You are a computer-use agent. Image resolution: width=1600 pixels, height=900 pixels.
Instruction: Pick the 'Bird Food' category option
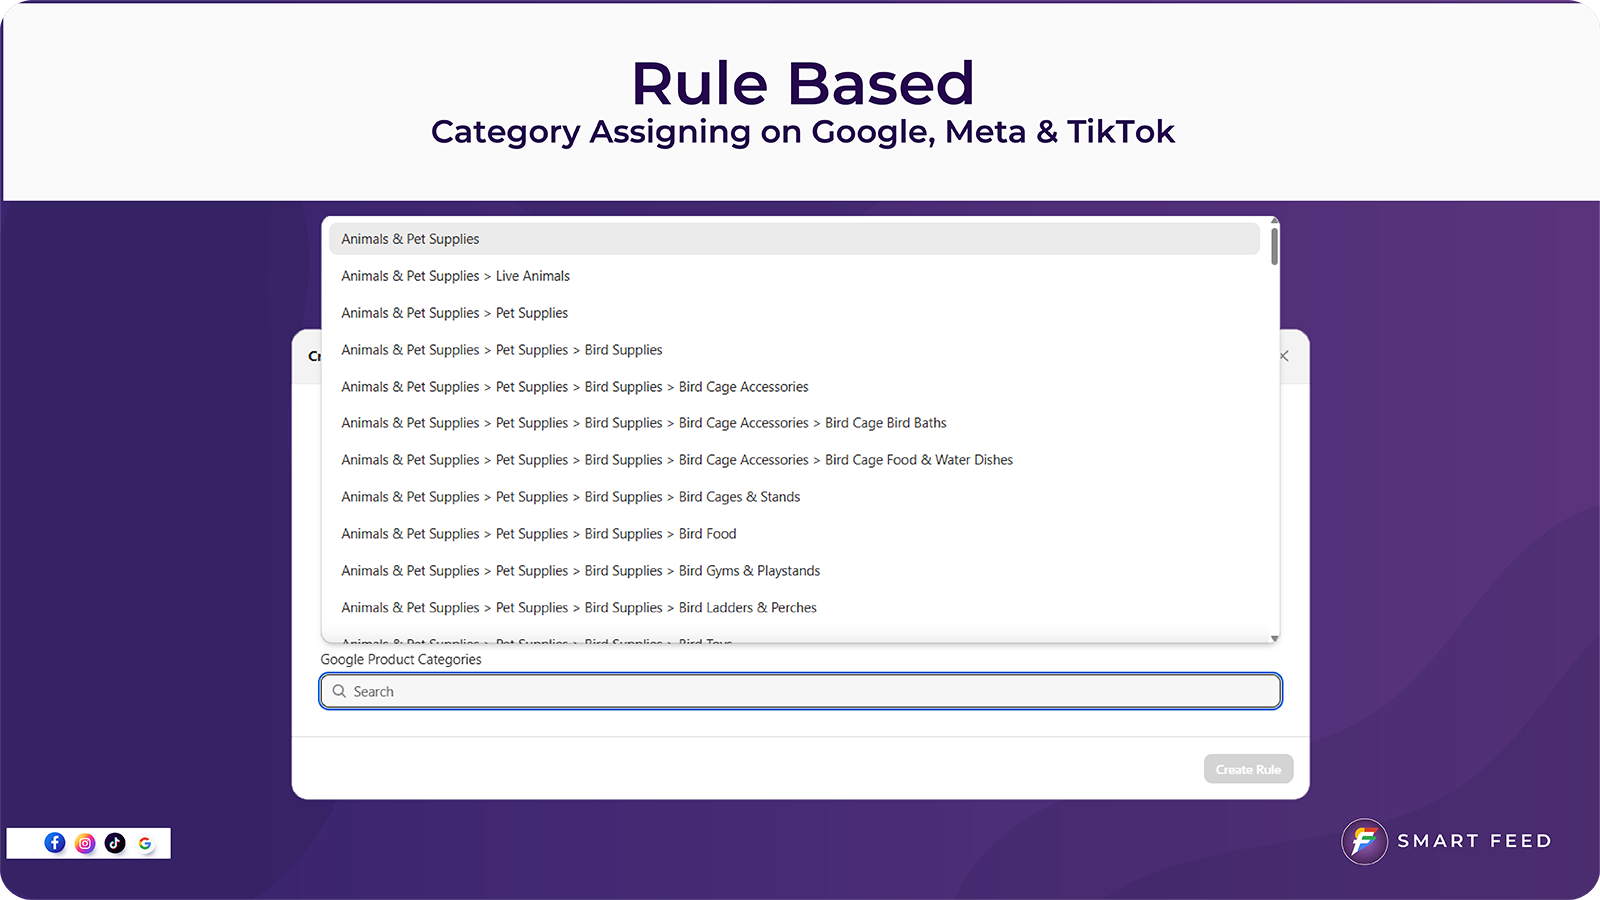click(x=794, y=534)
